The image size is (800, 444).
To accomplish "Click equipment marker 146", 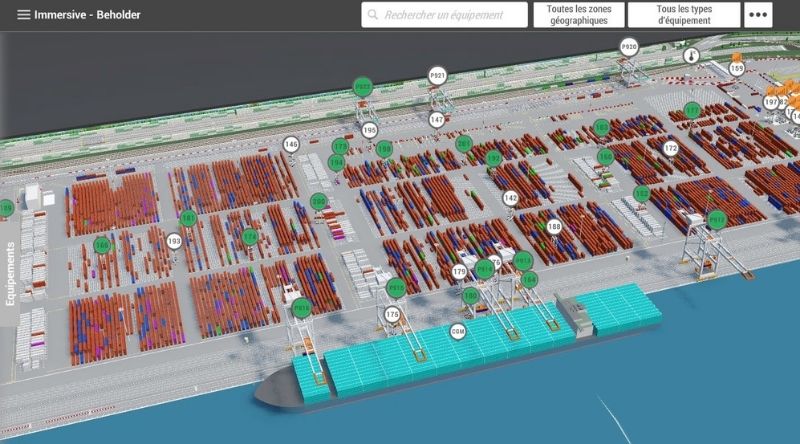I will pyautogui.click(x=291, y=145).
